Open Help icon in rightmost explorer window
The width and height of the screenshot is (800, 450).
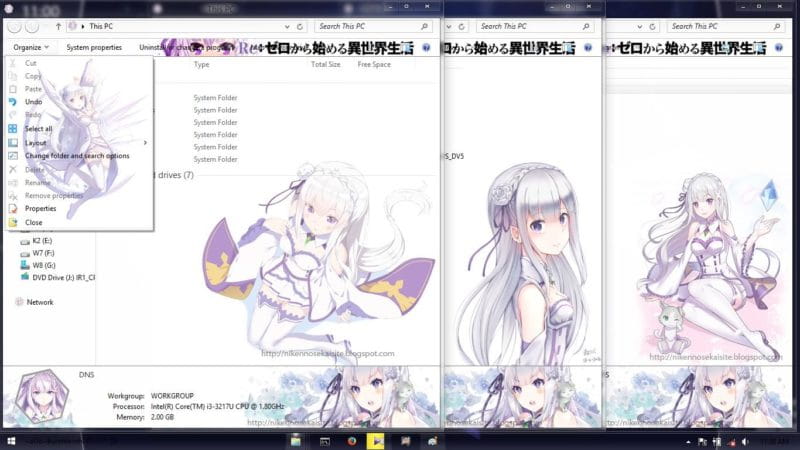(x=779, y=47)
